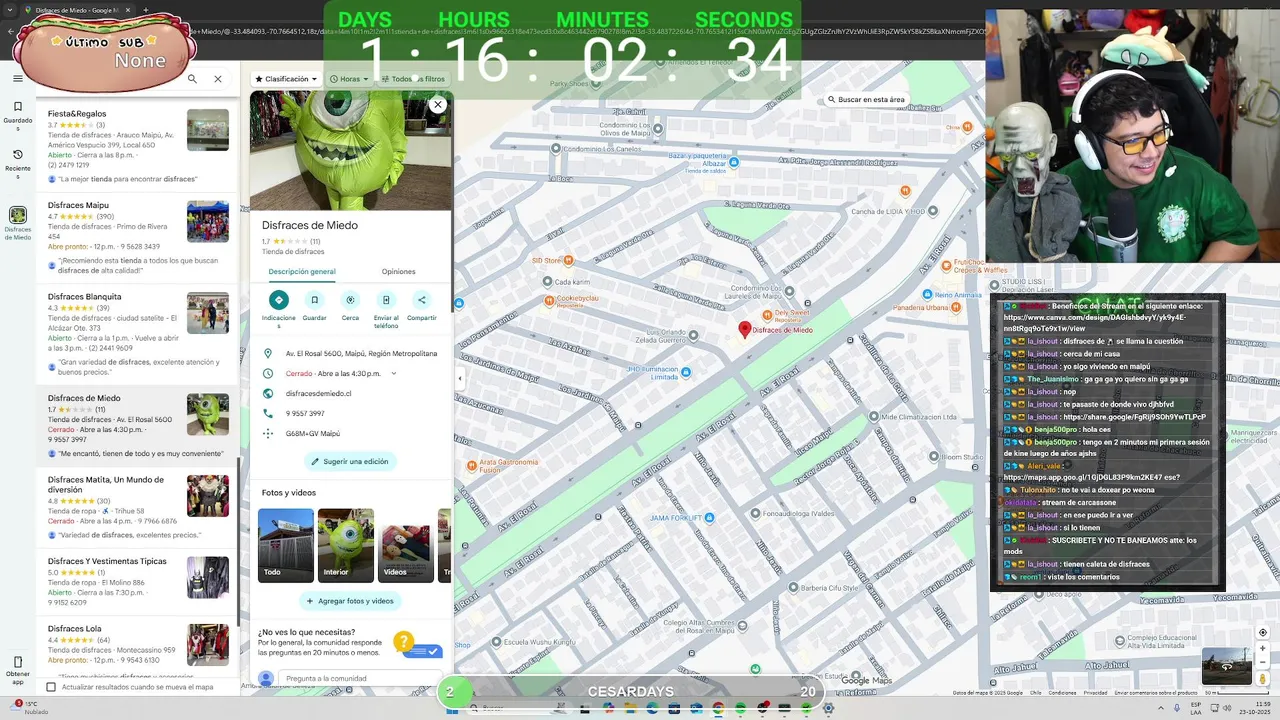This screenshot has height=720, width=1280.
Task: Click the Windows Start button
Action: [451, 709]
